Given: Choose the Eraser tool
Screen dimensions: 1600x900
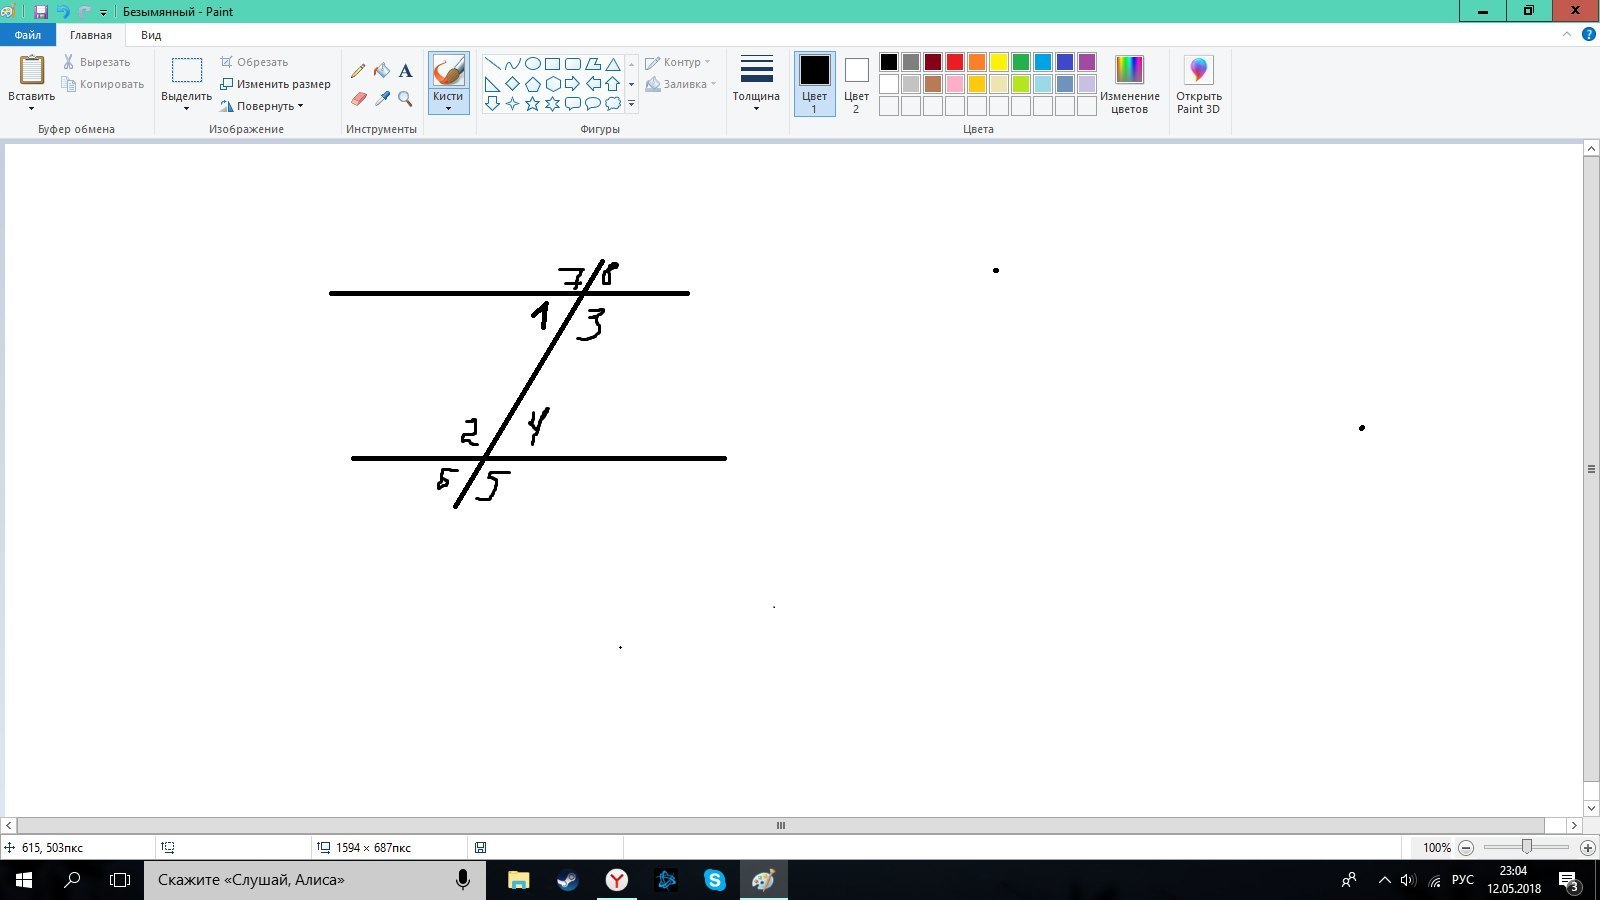Looking at the screenshot, I should click(x=358, y=98).
